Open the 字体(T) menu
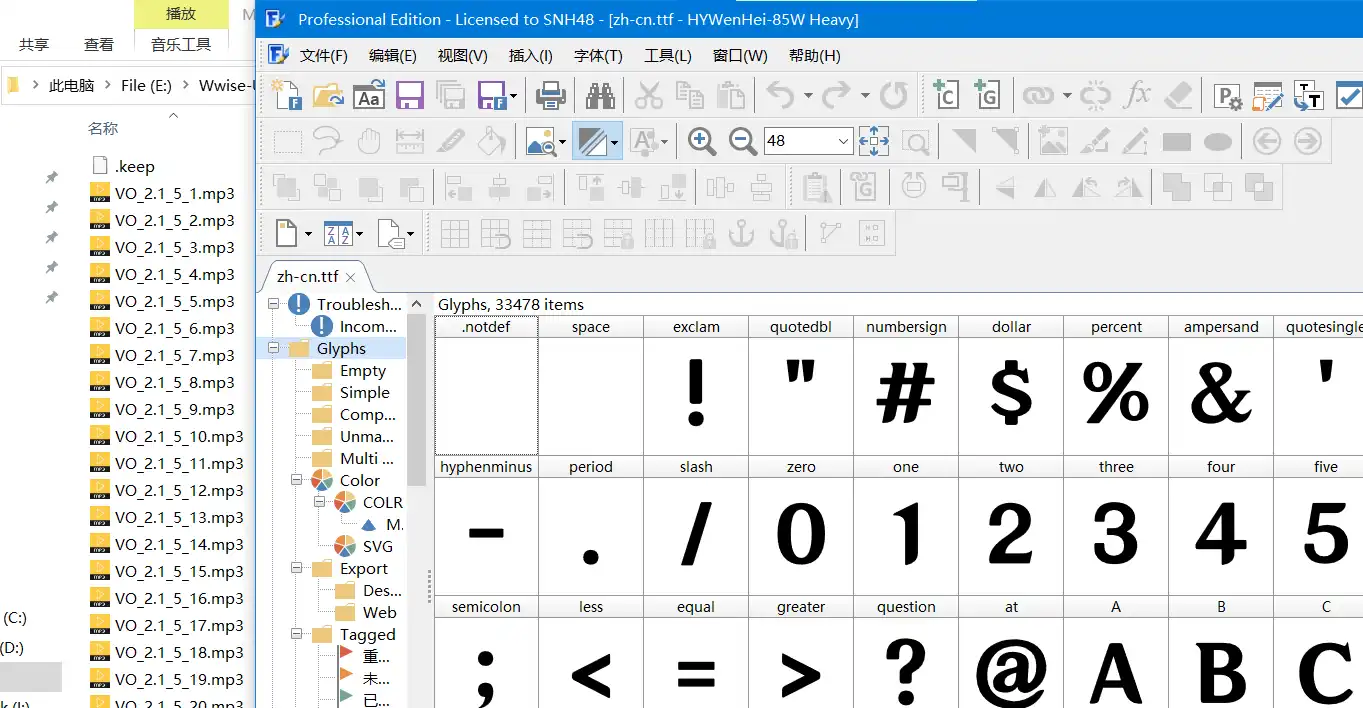Screen dimensions: 1363x708 point(598,56)
